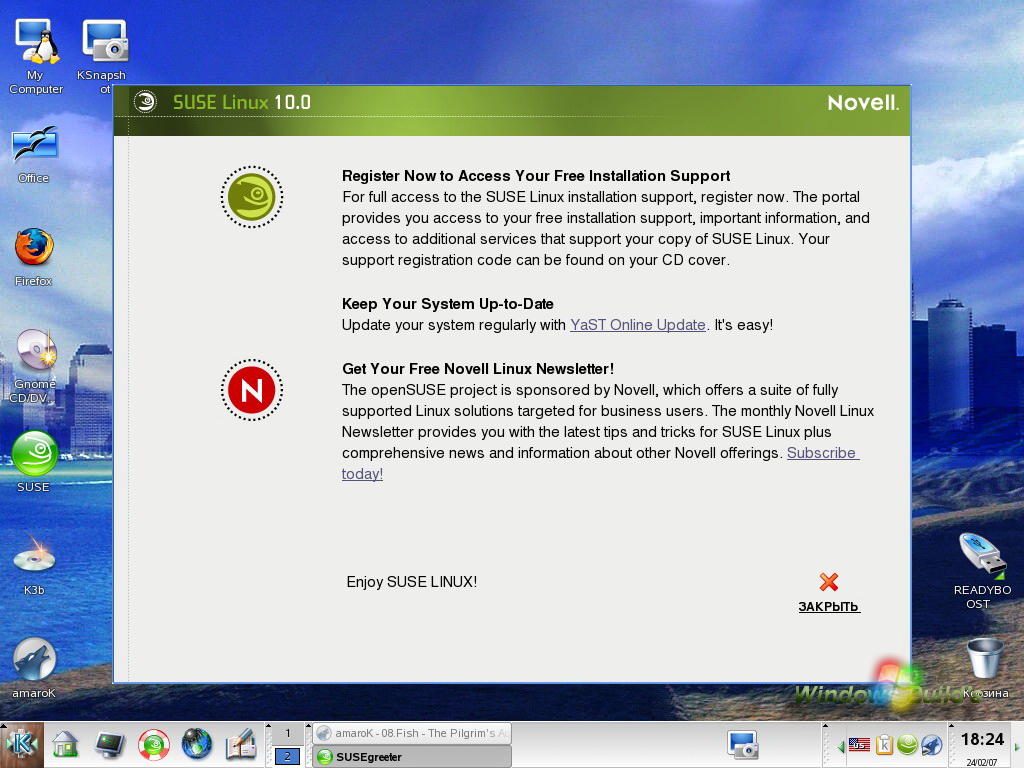1024x768 pixels.
Task: Open the K menu launcher
Action: 22,744
